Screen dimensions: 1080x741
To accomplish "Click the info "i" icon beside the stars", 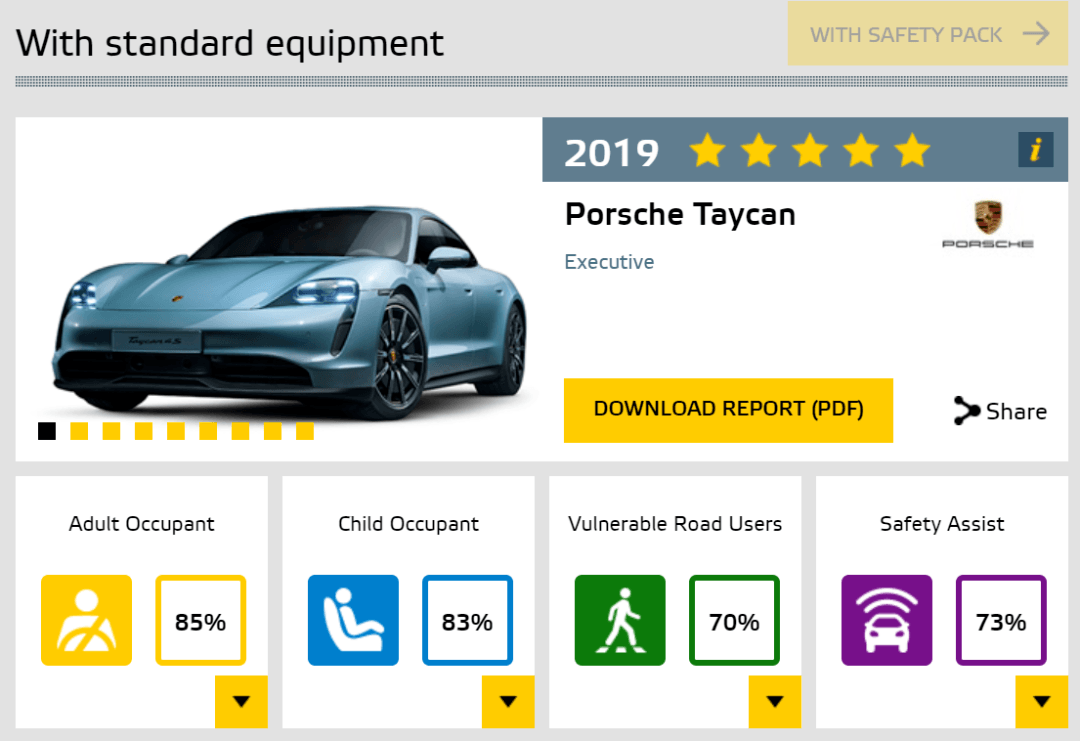I will coord(1035,149).
